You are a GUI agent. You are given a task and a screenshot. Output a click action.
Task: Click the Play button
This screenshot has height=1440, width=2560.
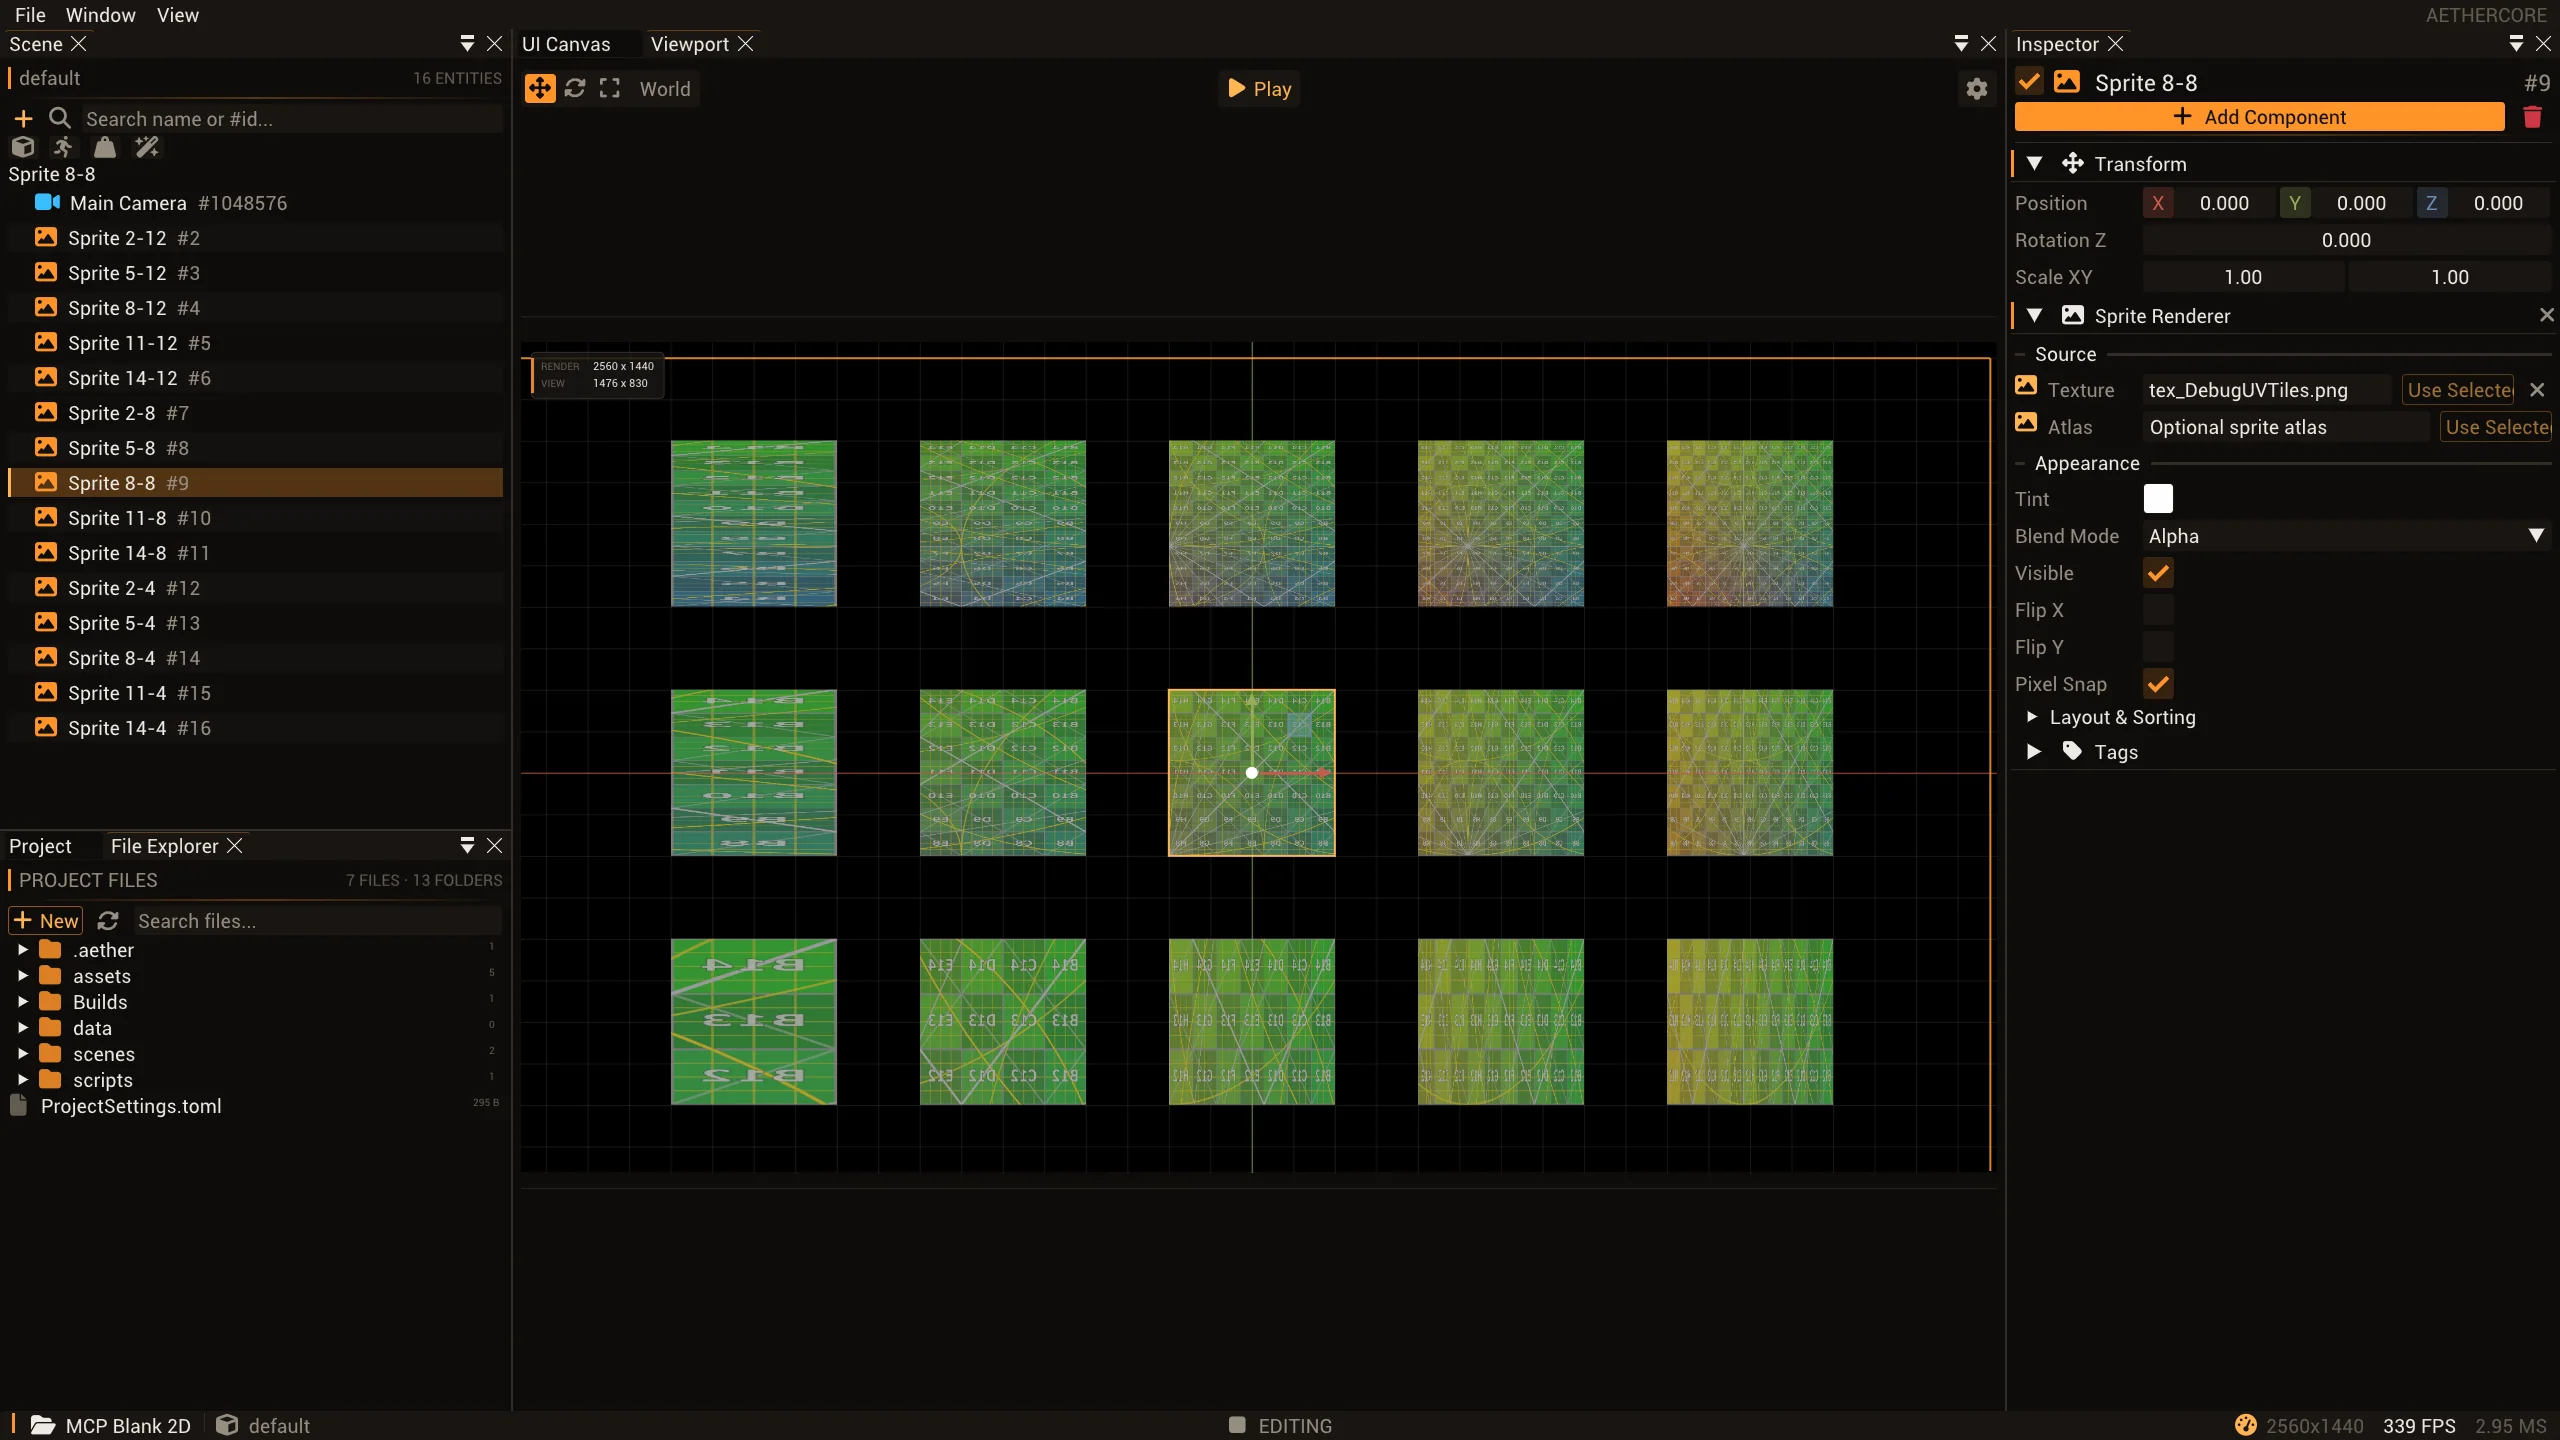[1259, 88]
